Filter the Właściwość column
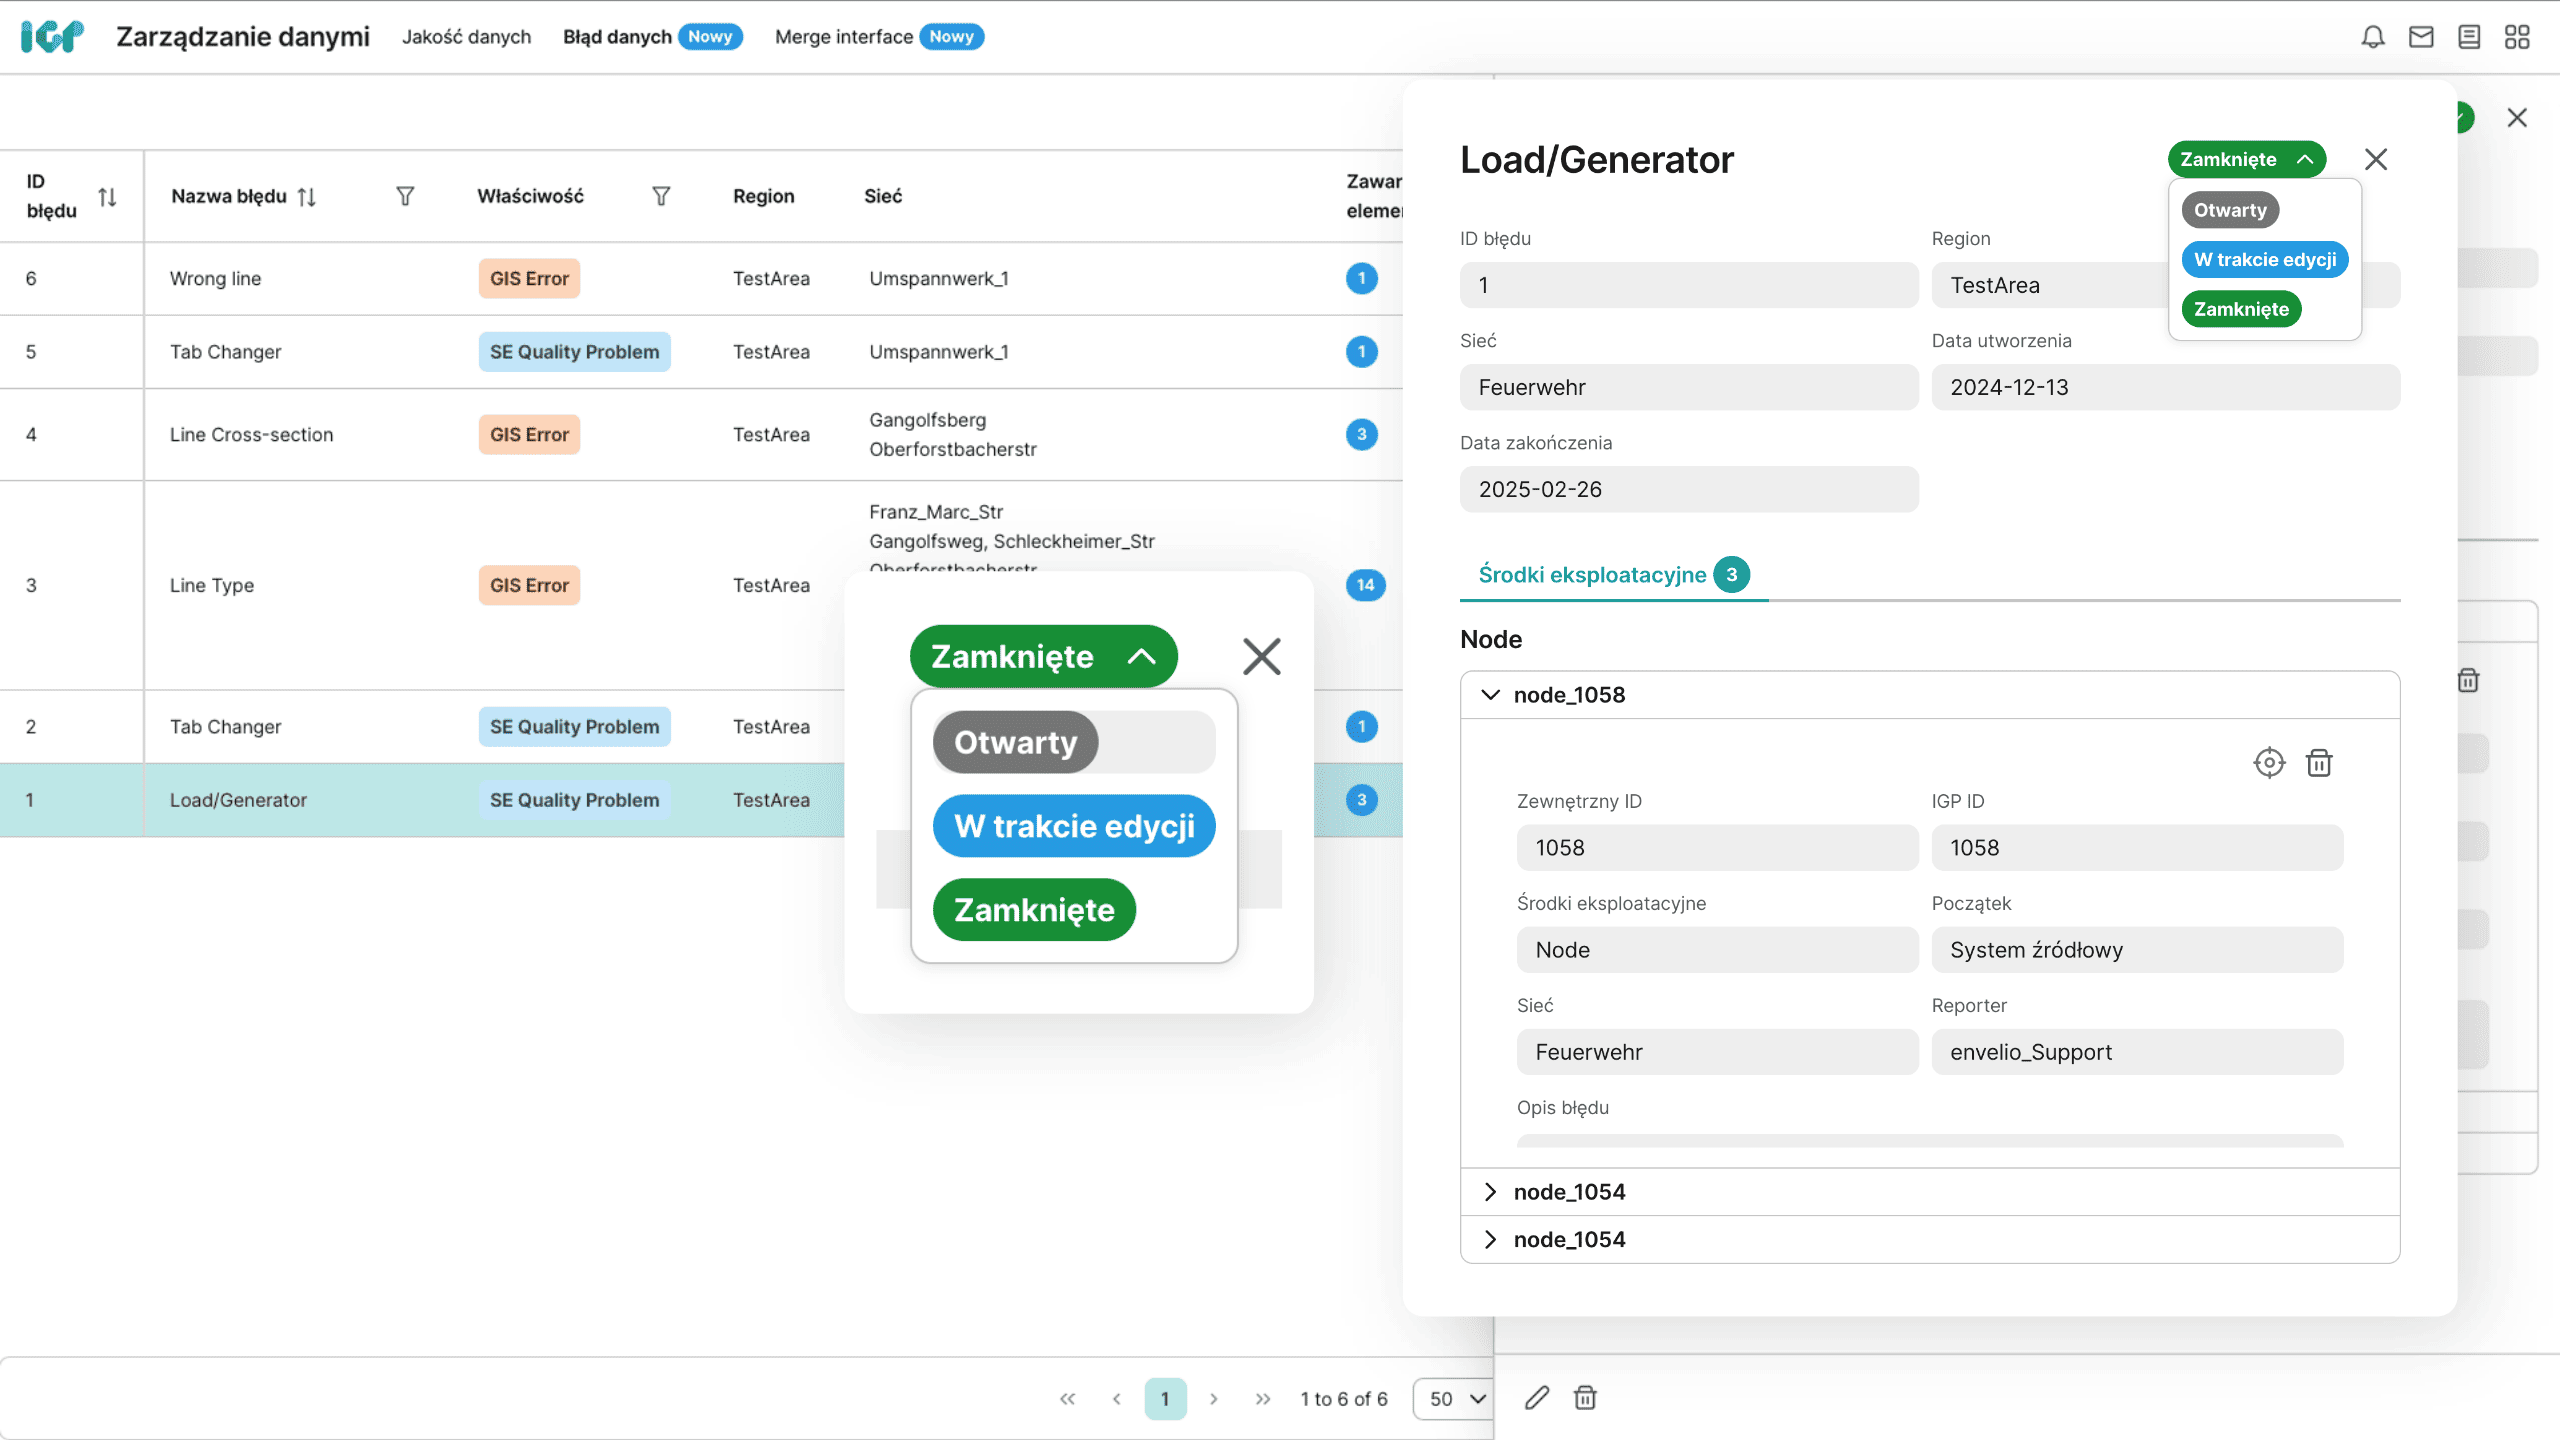The width and height of the screenshot is (2560, 1440). point(661,196)
